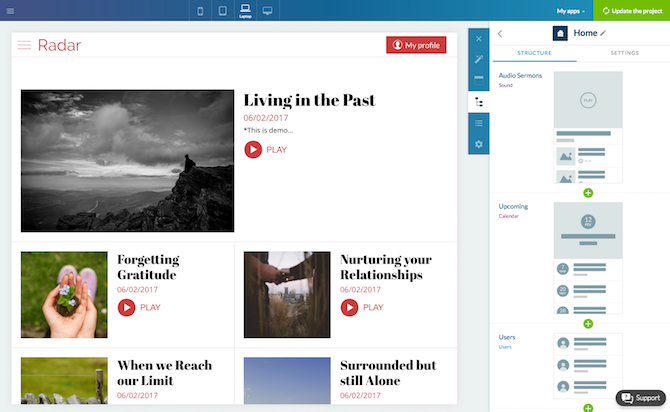Select the desktop monitor preview icon

(x=267, y=12)
